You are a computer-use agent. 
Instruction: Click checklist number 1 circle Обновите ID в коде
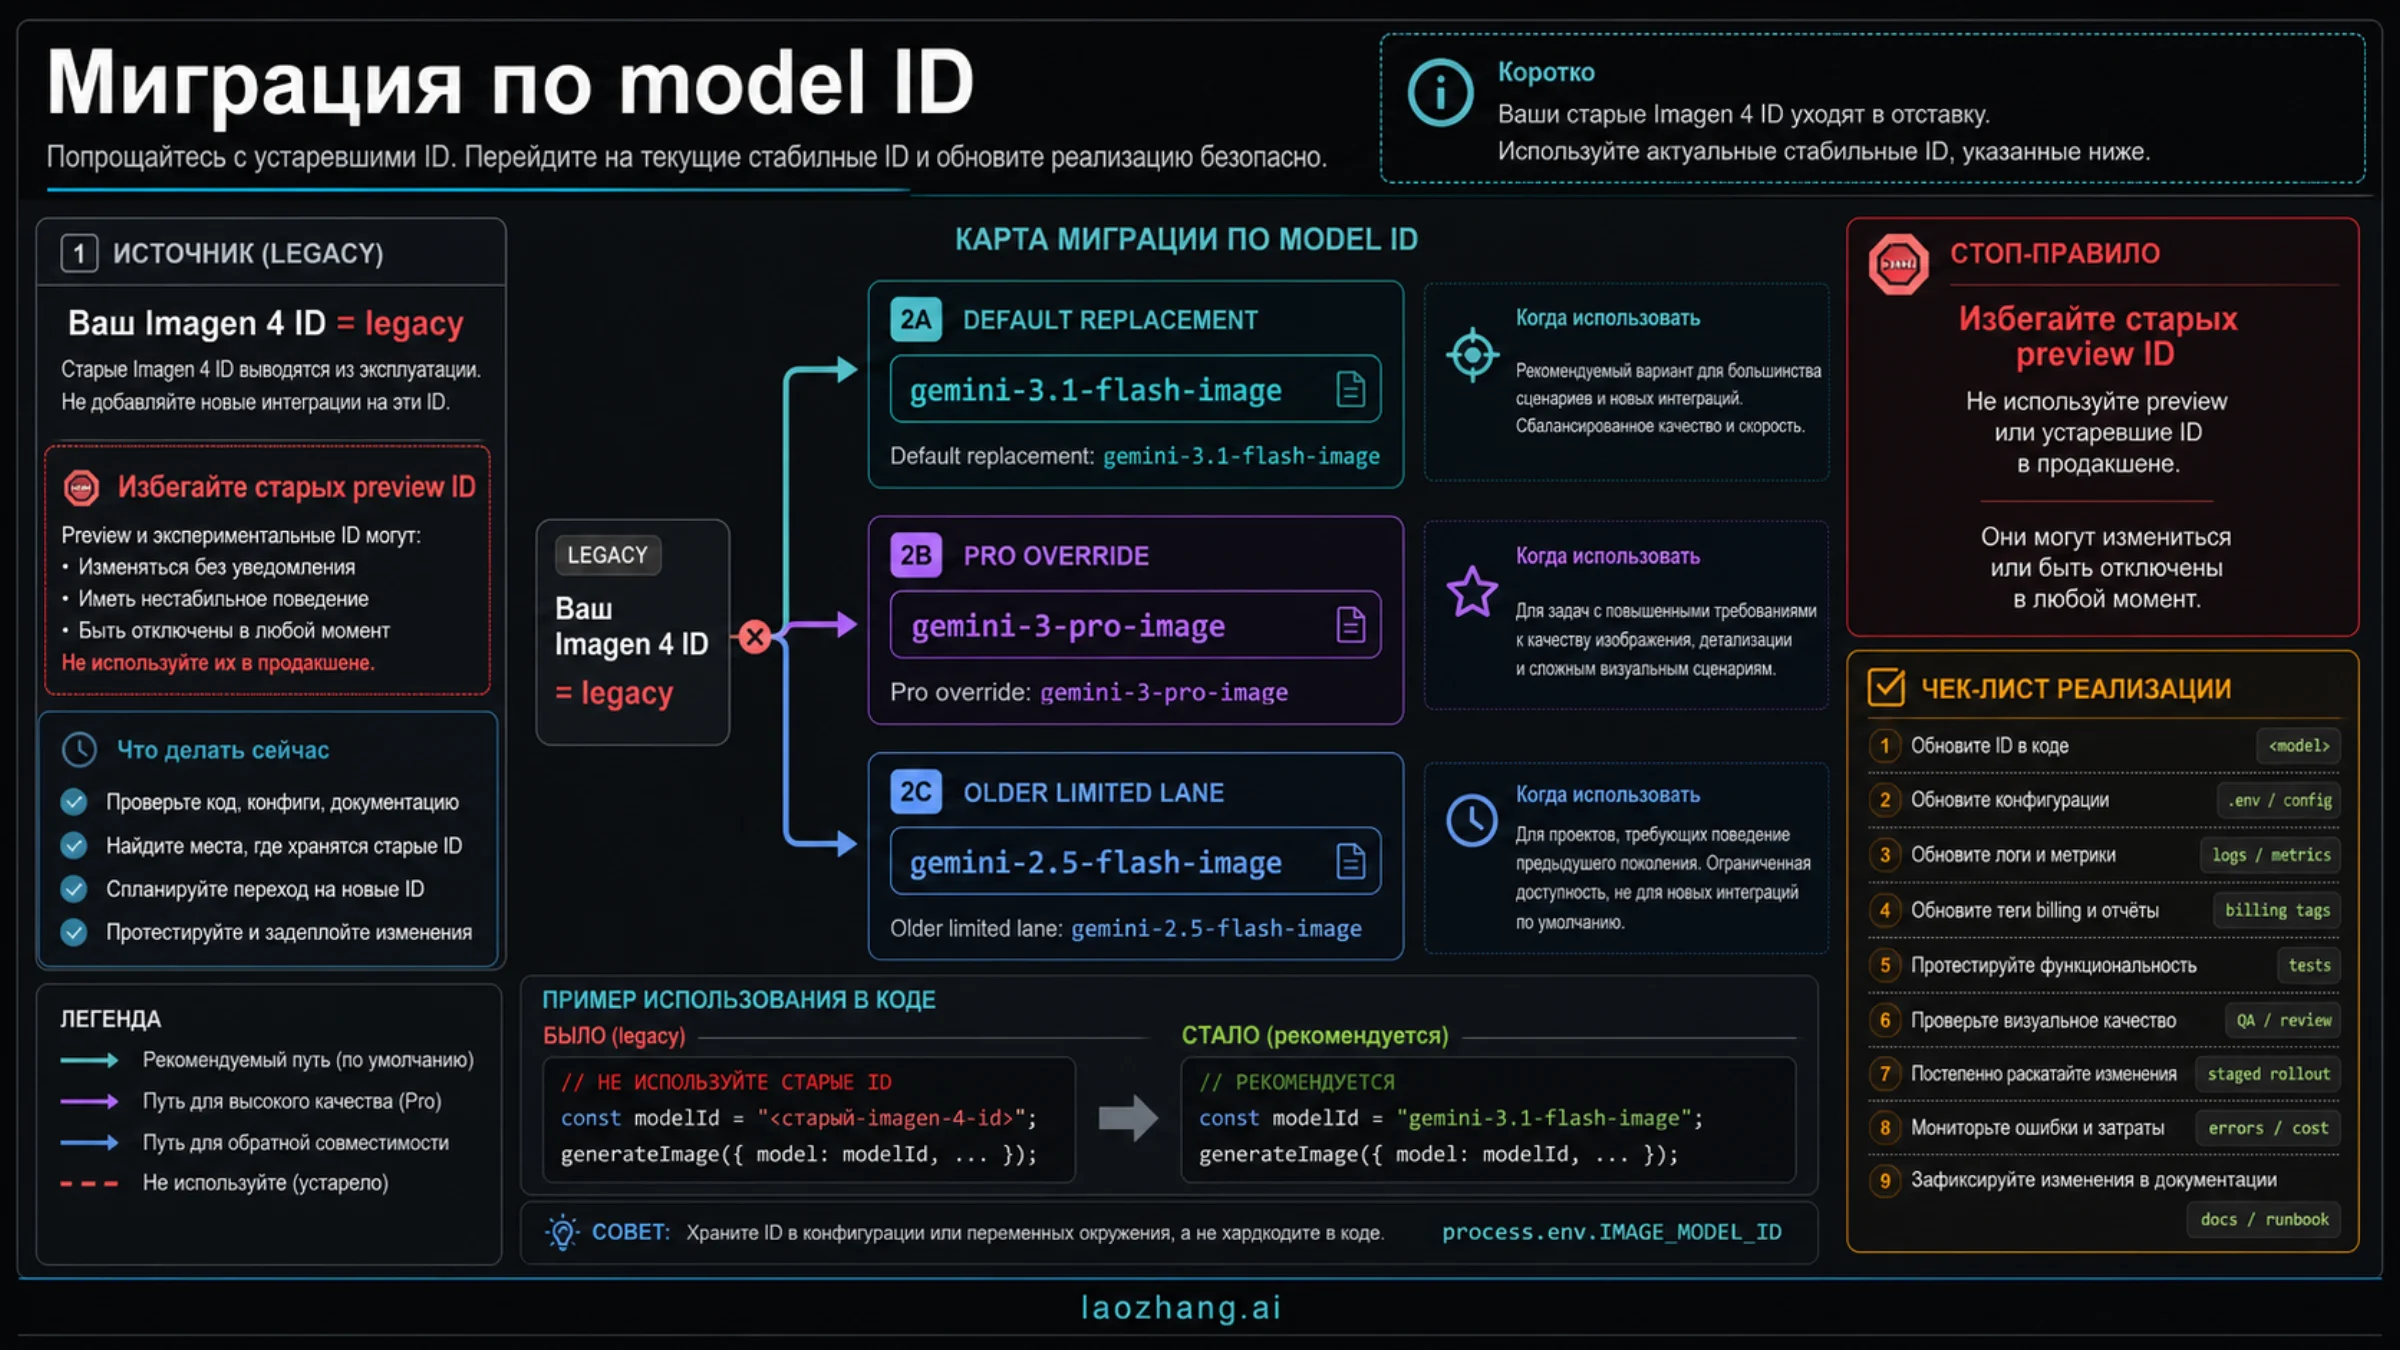[1885, 746]
